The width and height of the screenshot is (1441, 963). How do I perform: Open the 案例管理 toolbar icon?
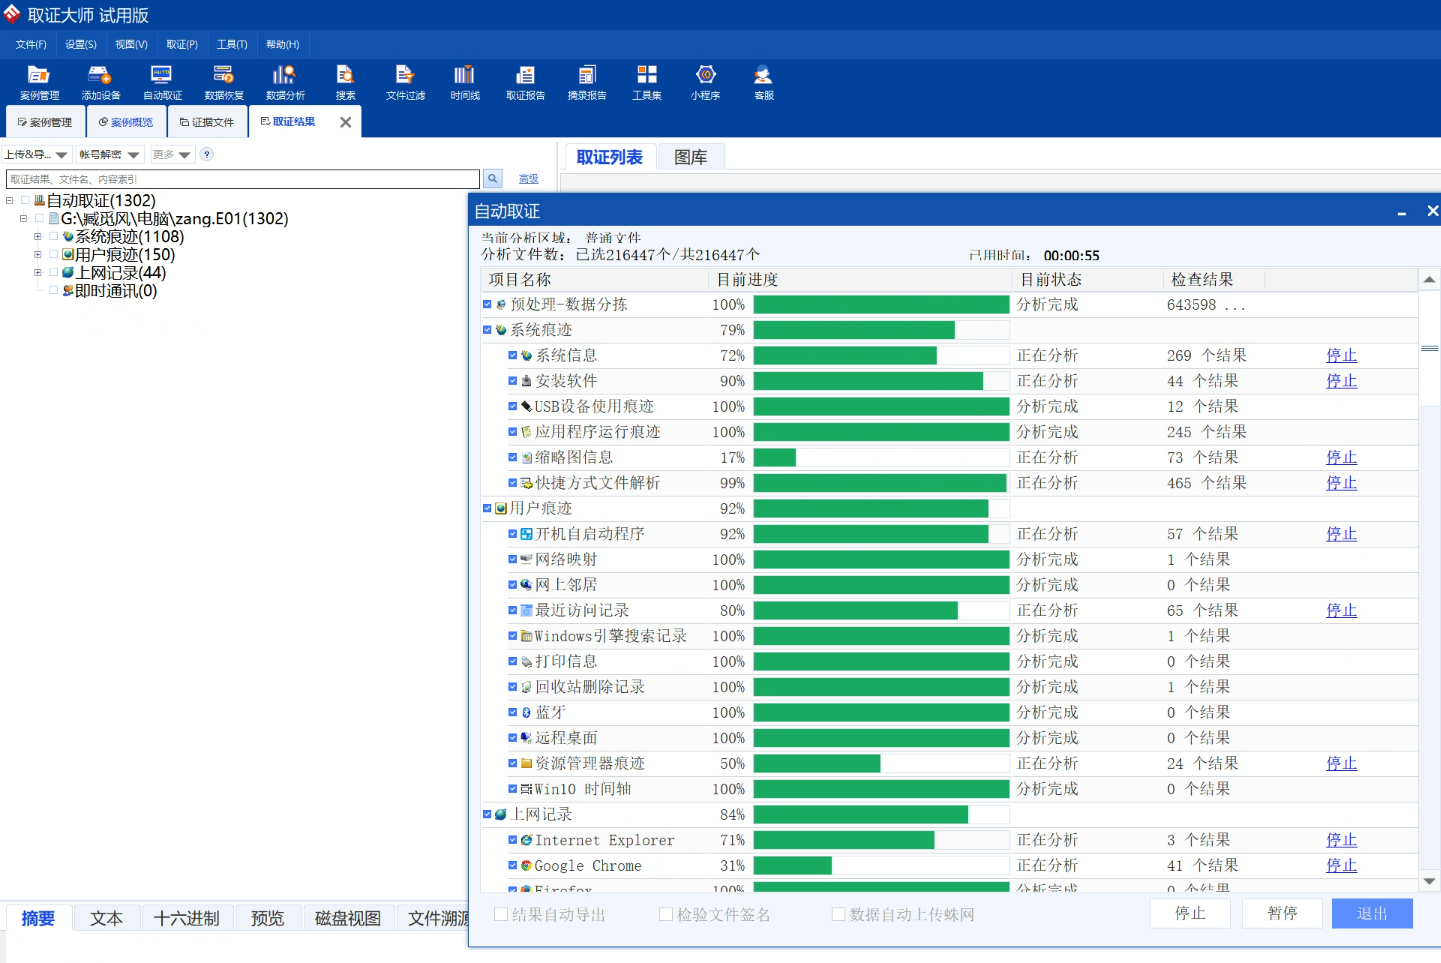click(39, 82)
